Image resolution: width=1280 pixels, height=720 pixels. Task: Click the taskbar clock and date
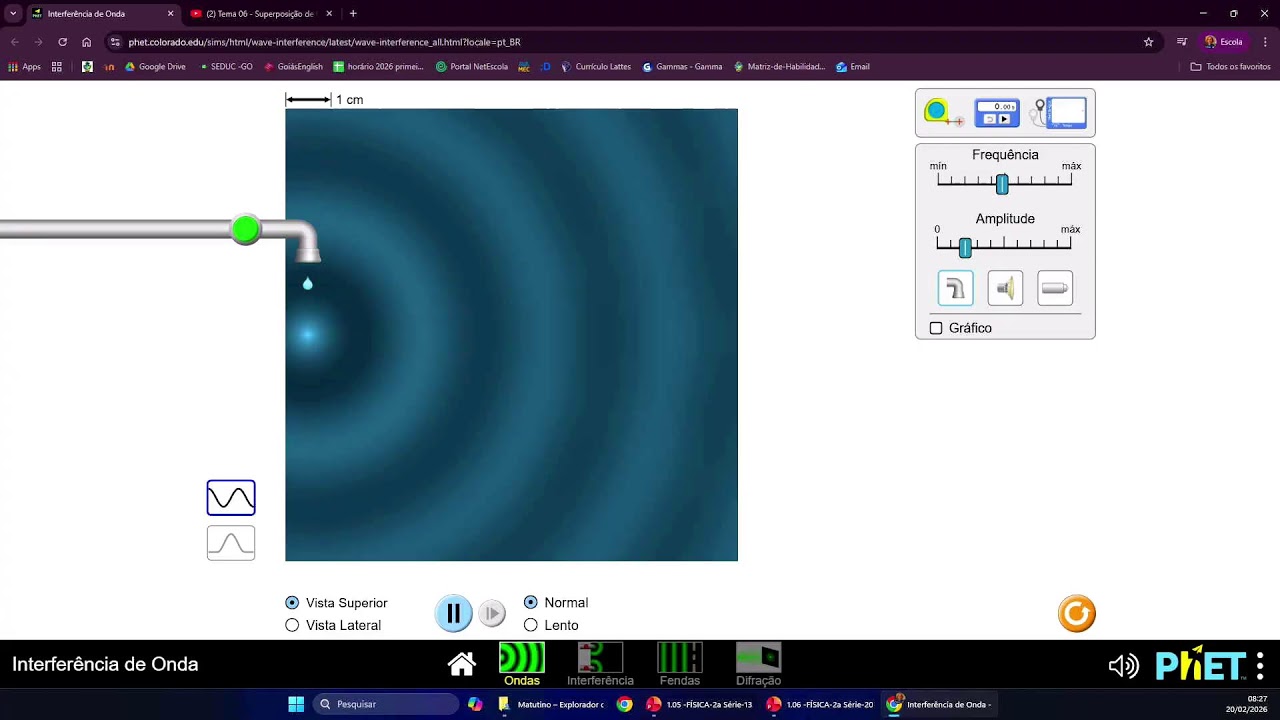tap(1248, 704)
